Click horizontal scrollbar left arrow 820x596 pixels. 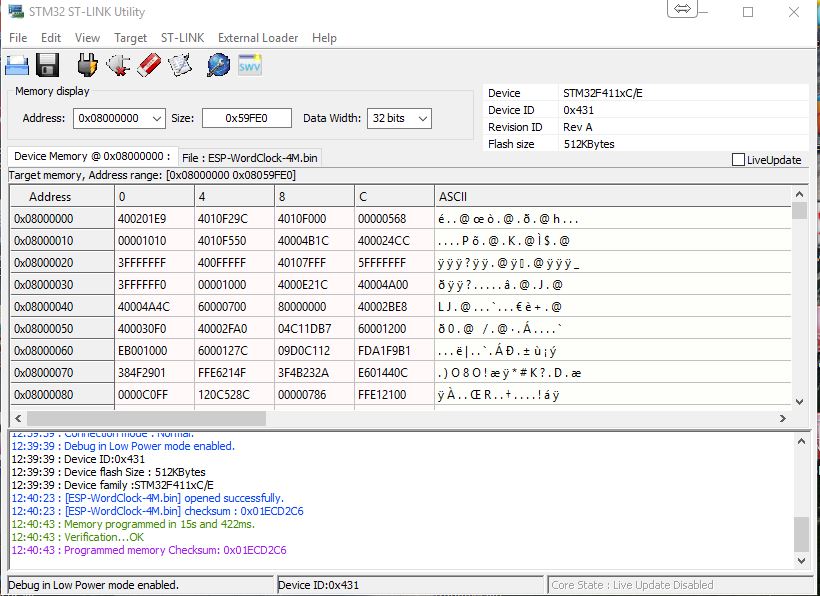click(18, 418)
